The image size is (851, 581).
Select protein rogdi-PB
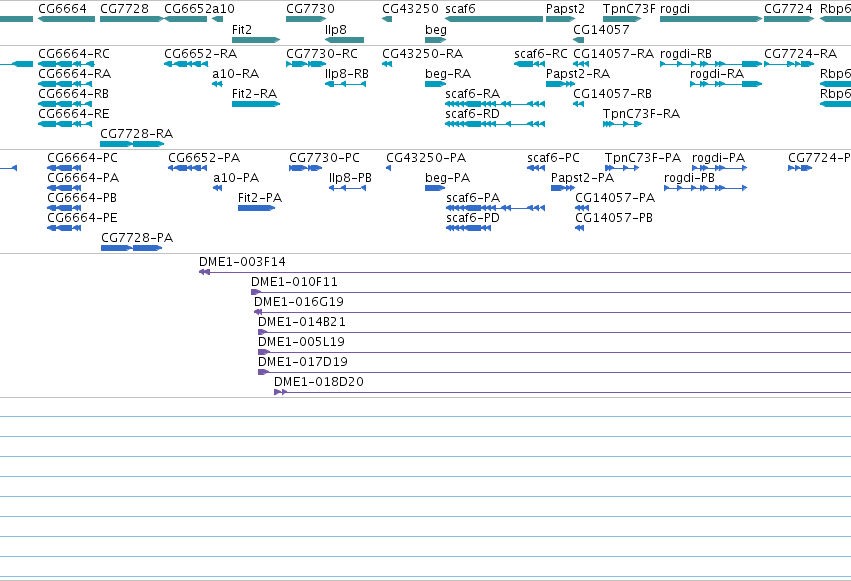click(706, 188)
